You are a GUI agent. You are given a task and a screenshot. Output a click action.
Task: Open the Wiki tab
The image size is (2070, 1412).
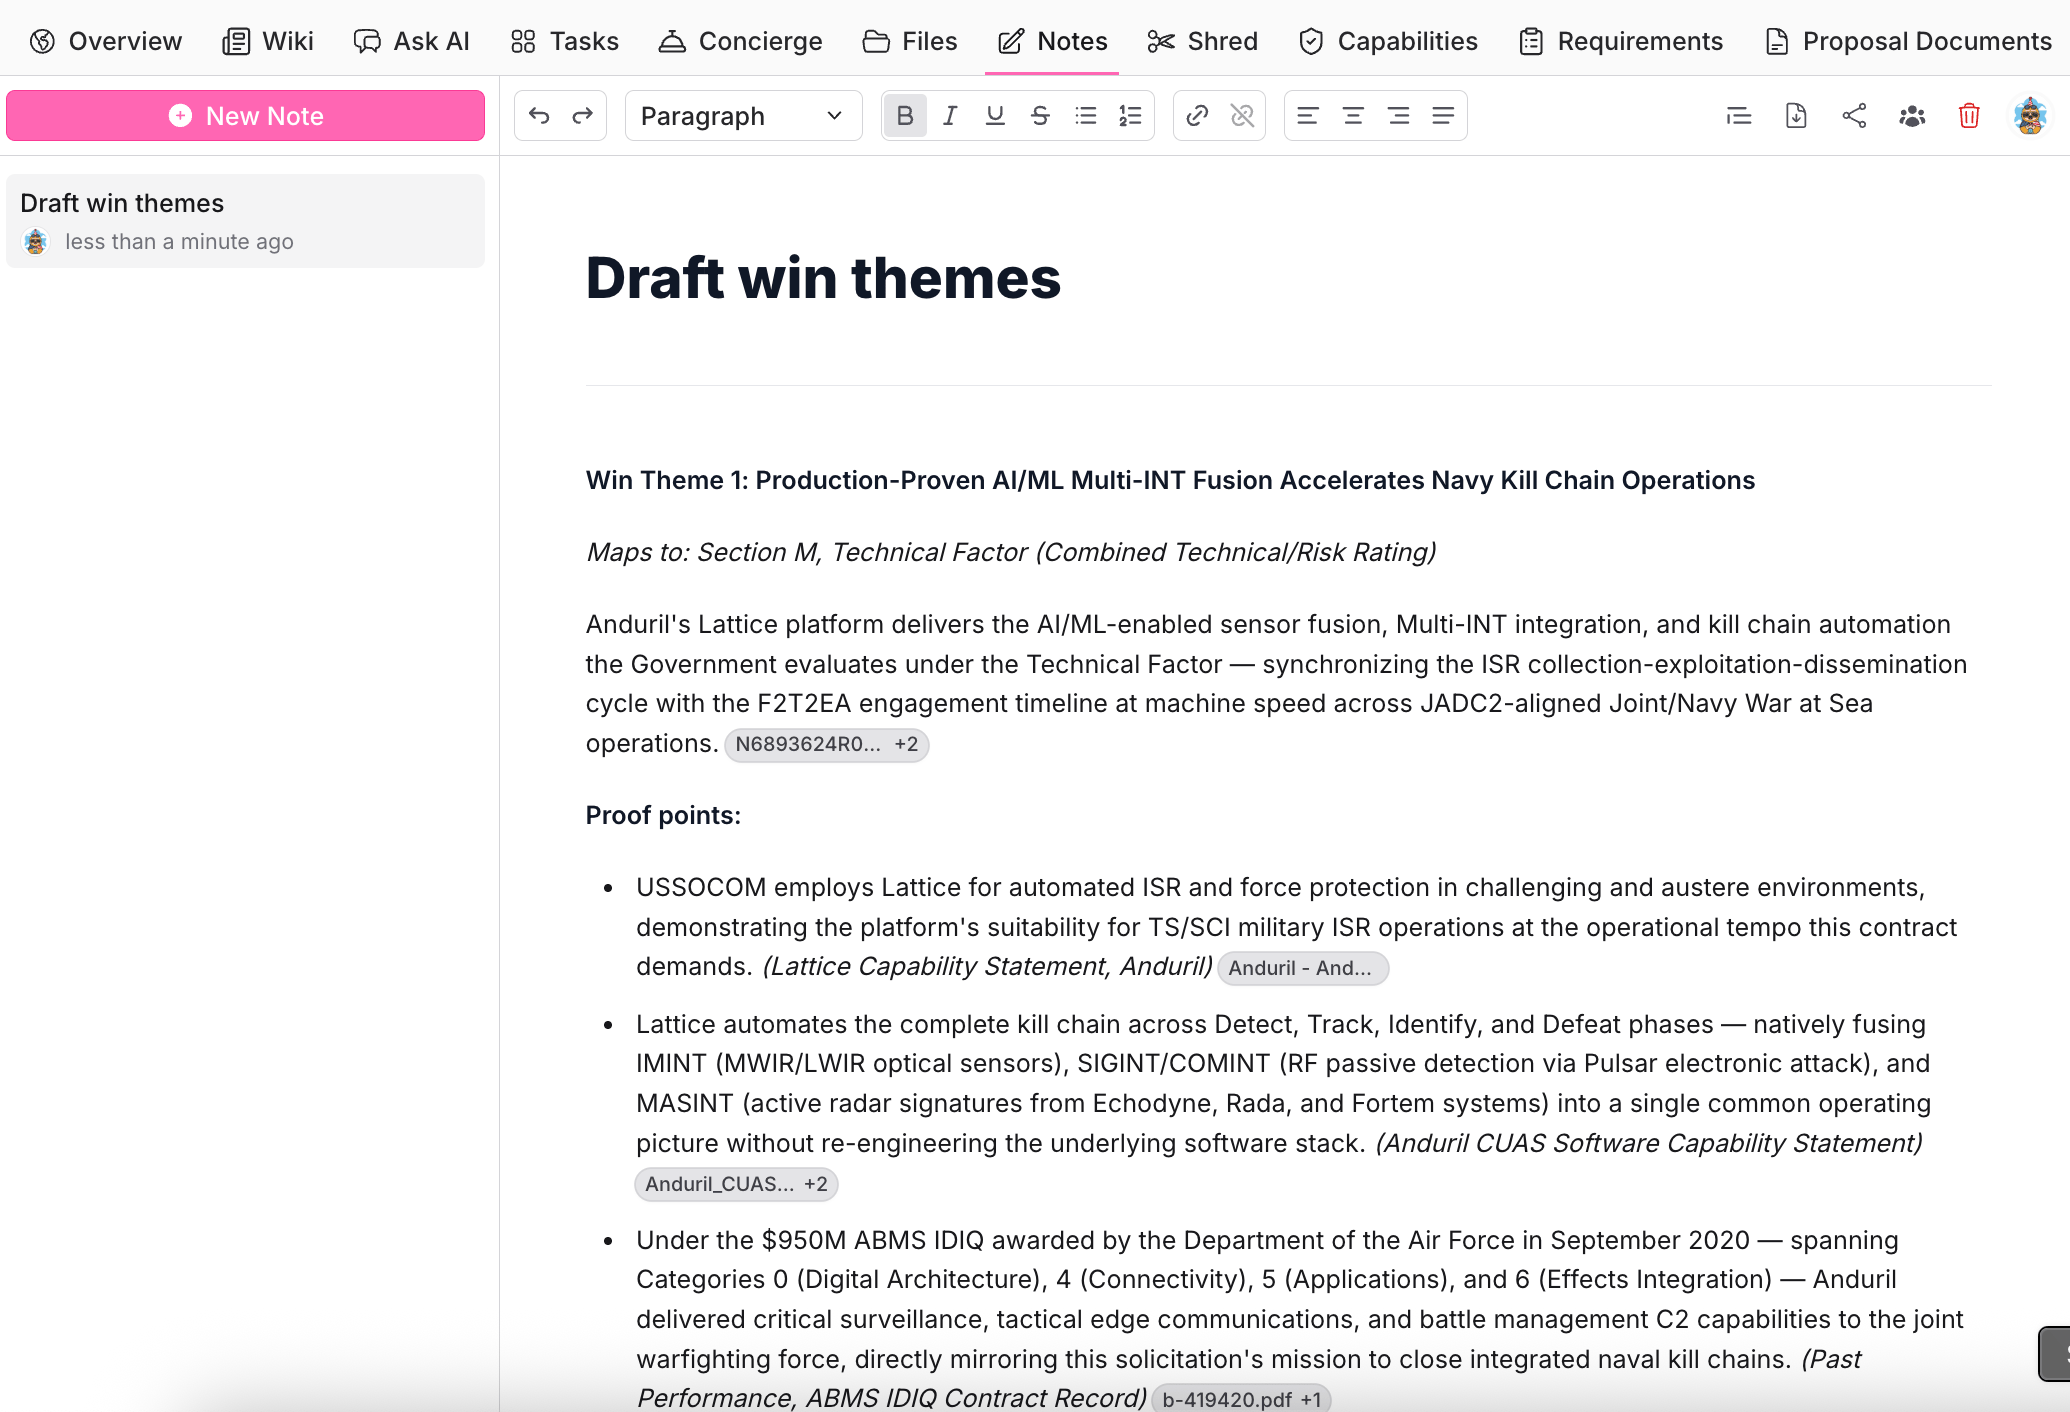(x=268, y=41)
